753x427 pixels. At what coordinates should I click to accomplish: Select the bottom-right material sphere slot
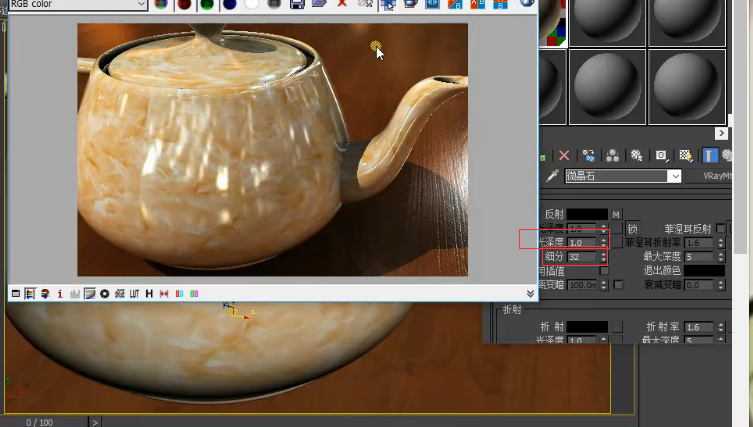[686, 85]
